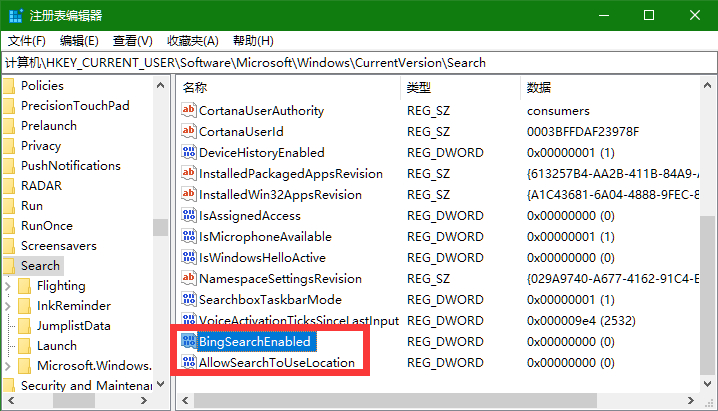Click the AllowSearchToUseLocation DWORD icon
The image size is (718, 411).
(189, 362)
